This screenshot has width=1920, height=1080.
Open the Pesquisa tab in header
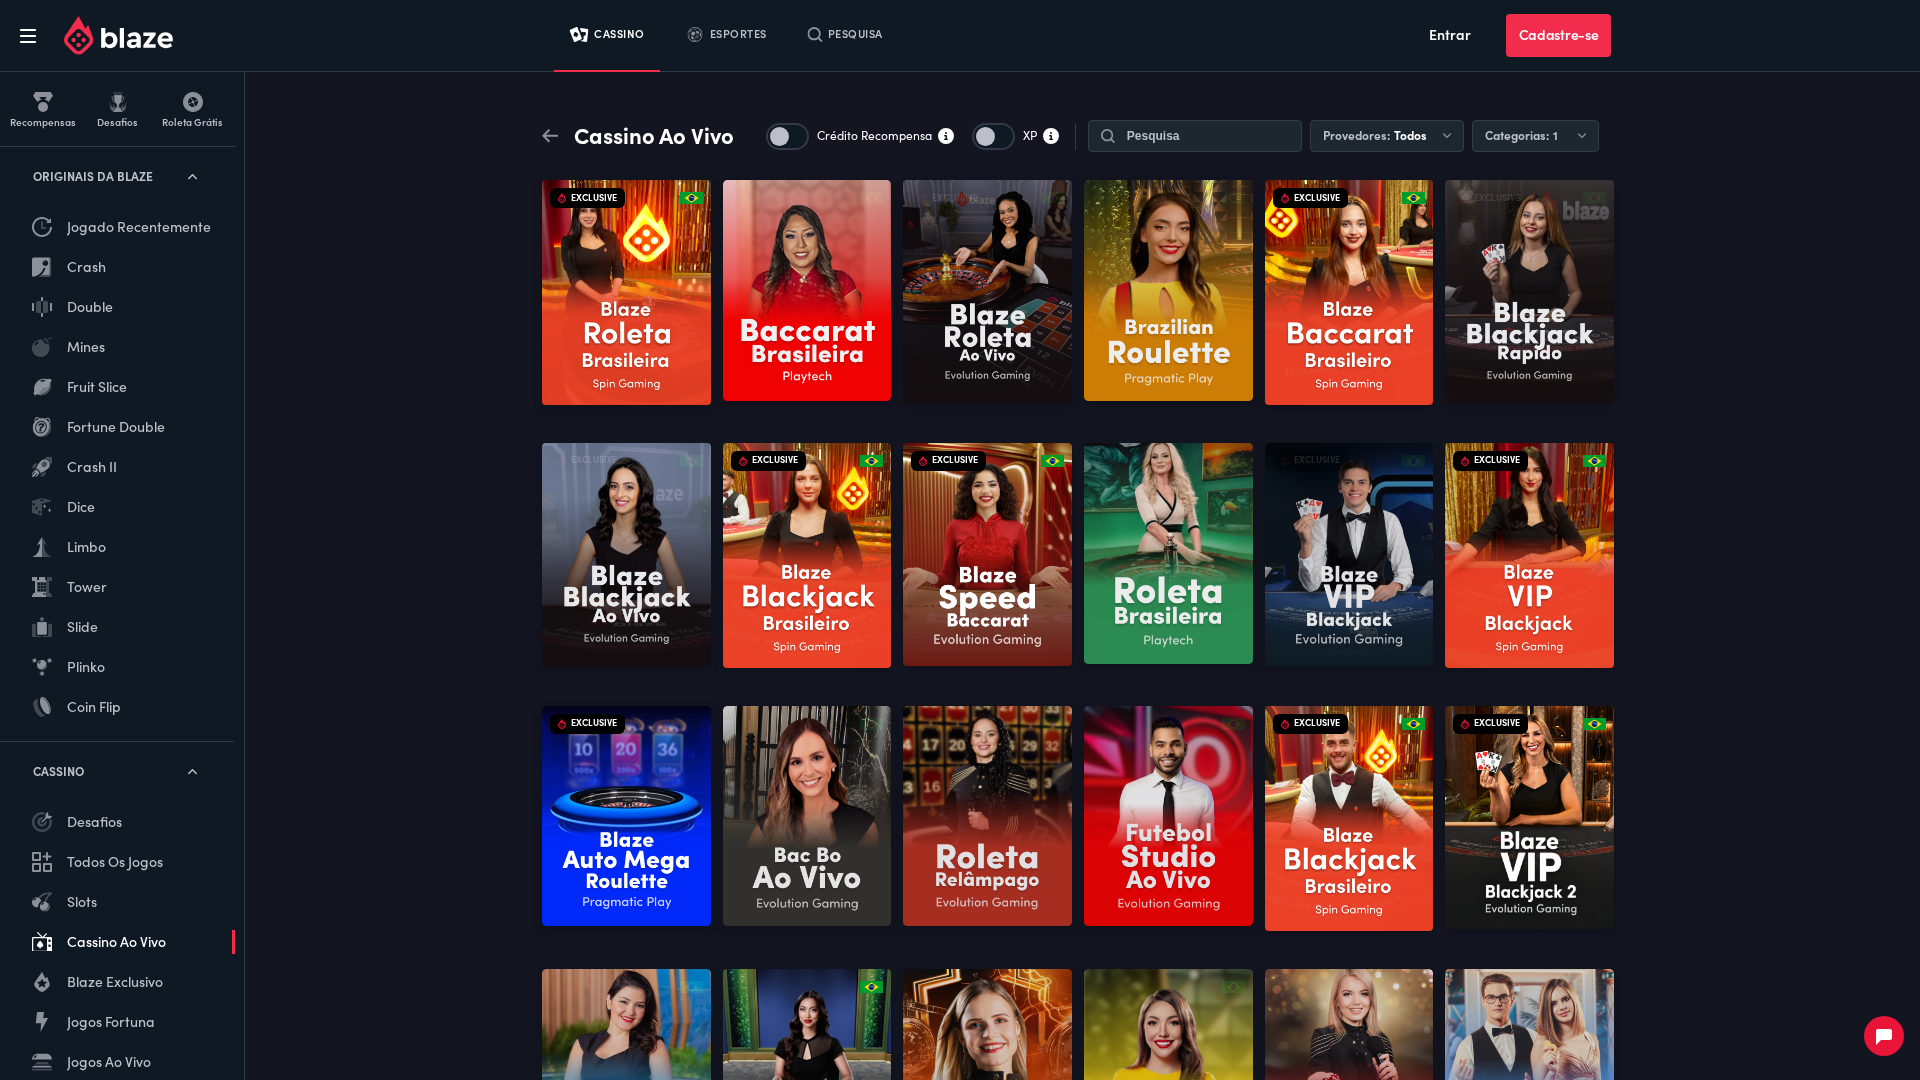click(x=845, y=35)
